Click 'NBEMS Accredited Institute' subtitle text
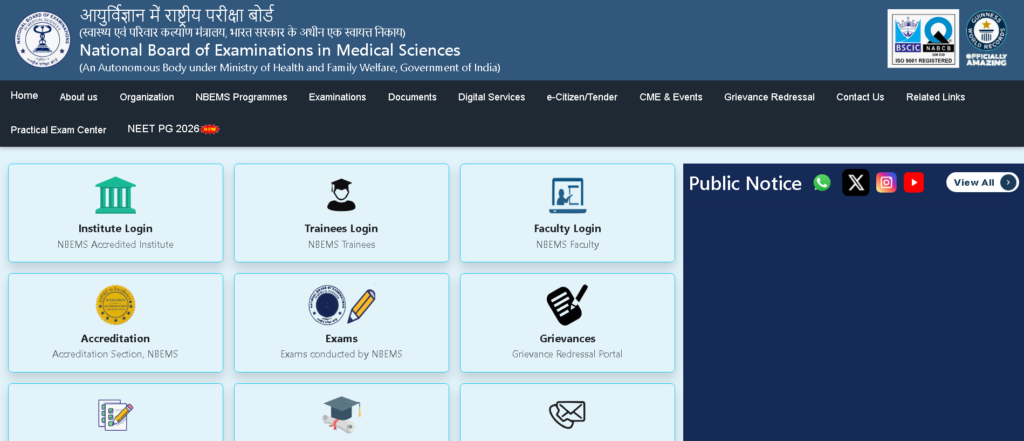The image size is (1024, 441). (116, 244)
